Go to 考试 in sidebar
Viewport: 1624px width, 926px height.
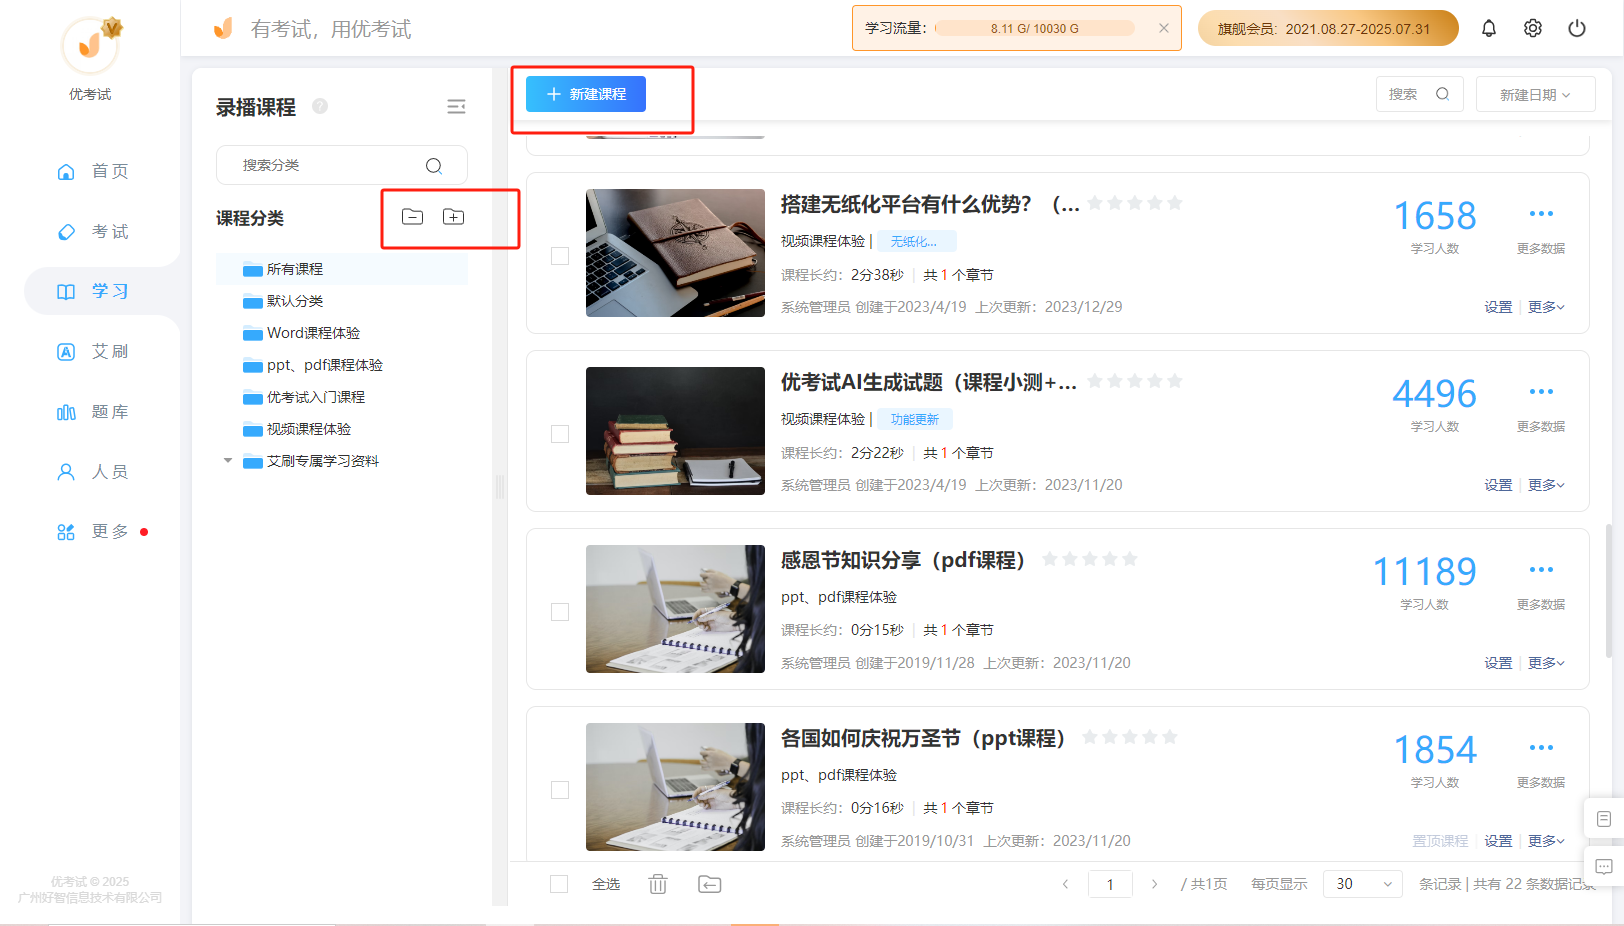pyautogui.click(x=93, y=231)
